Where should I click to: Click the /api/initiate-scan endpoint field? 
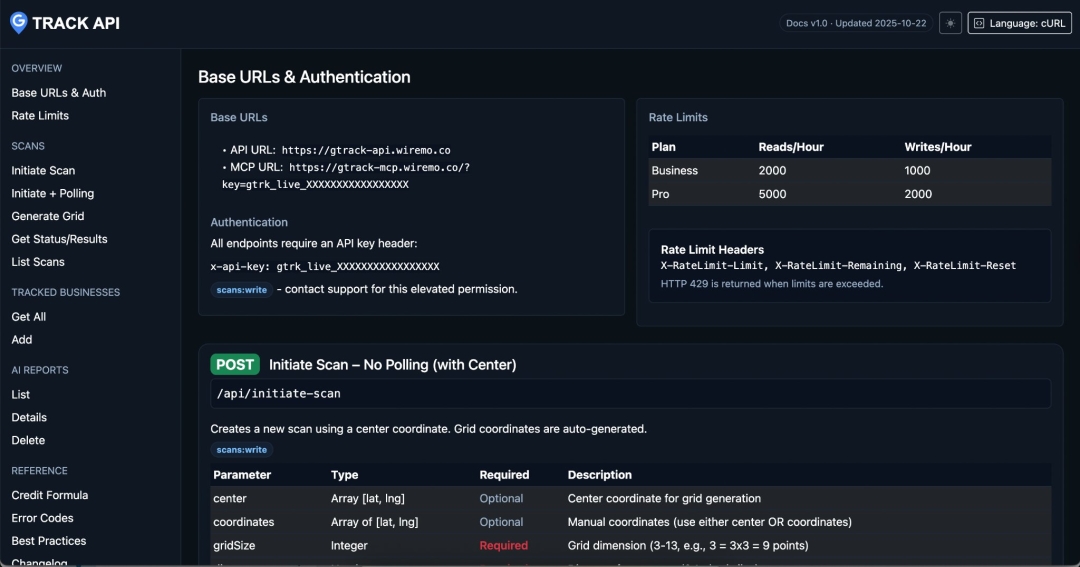click(x=630, y=394)
